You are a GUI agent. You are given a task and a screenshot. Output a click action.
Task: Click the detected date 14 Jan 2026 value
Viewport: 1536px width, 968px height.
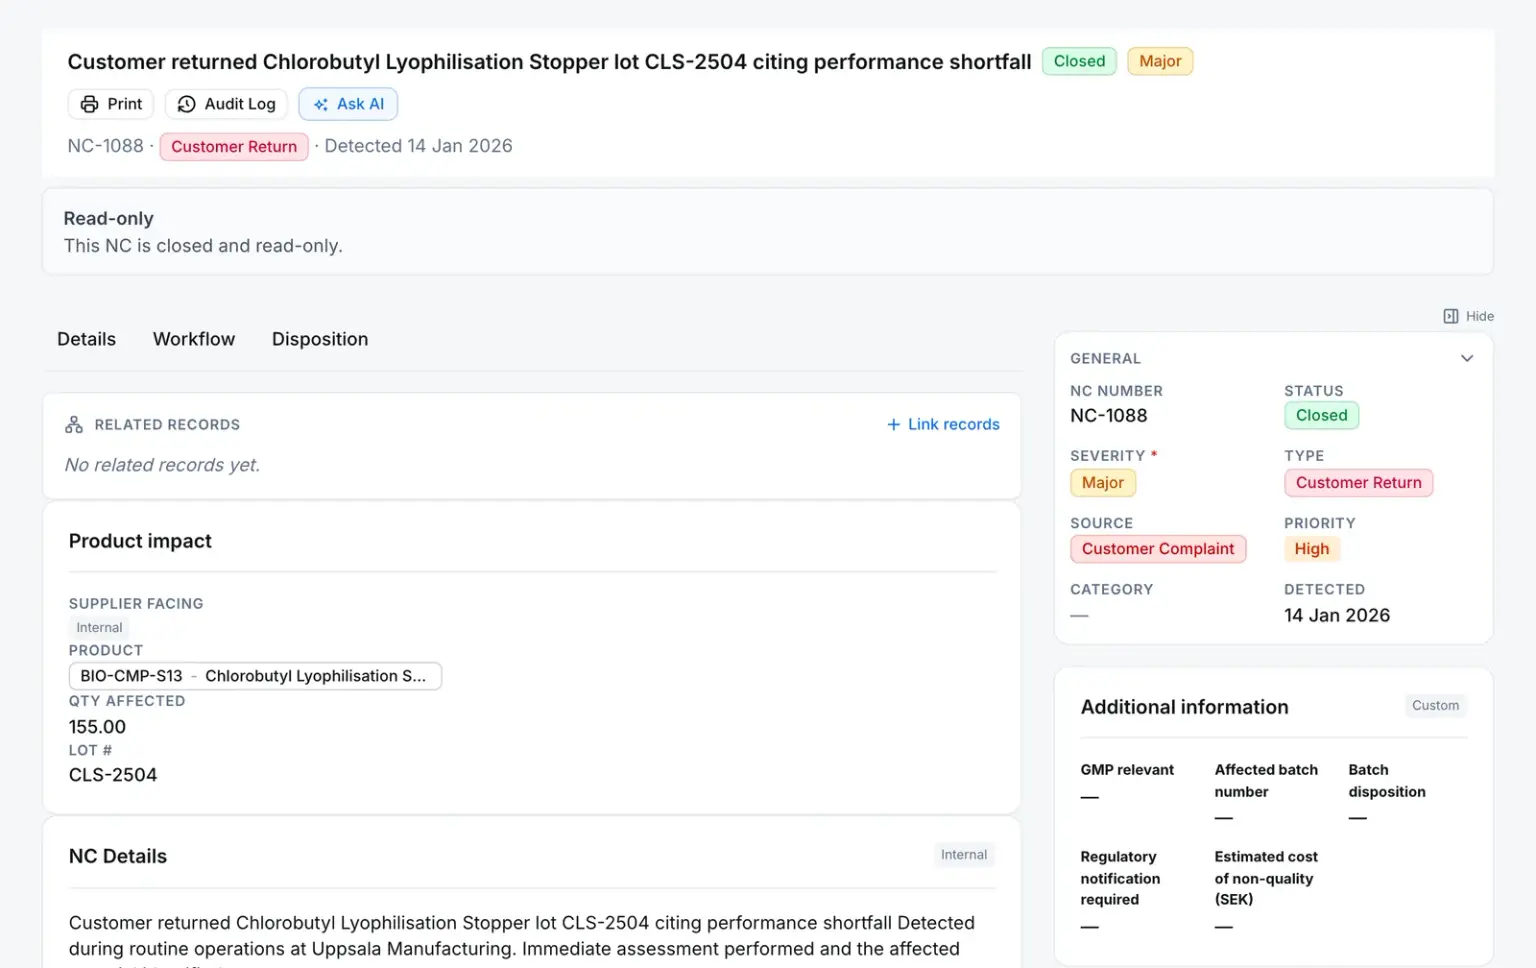(1337, 615)
